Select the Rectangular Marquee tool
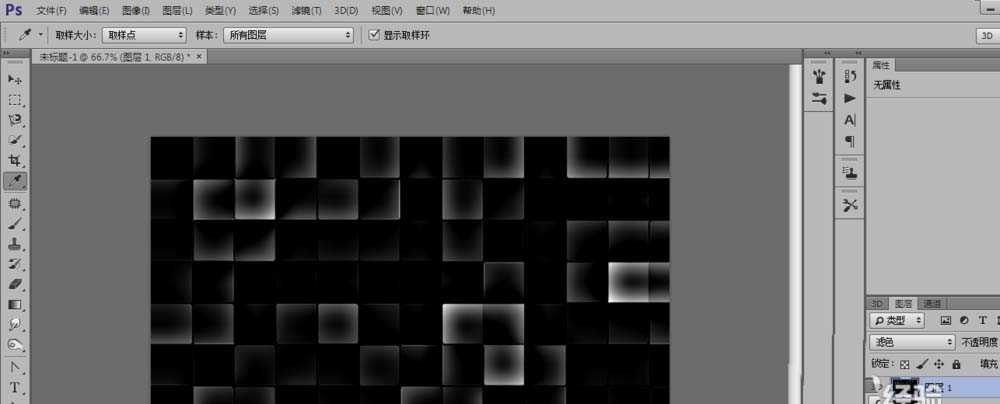1000x404 pixels. pyautogui.click(x=15, y=100)
